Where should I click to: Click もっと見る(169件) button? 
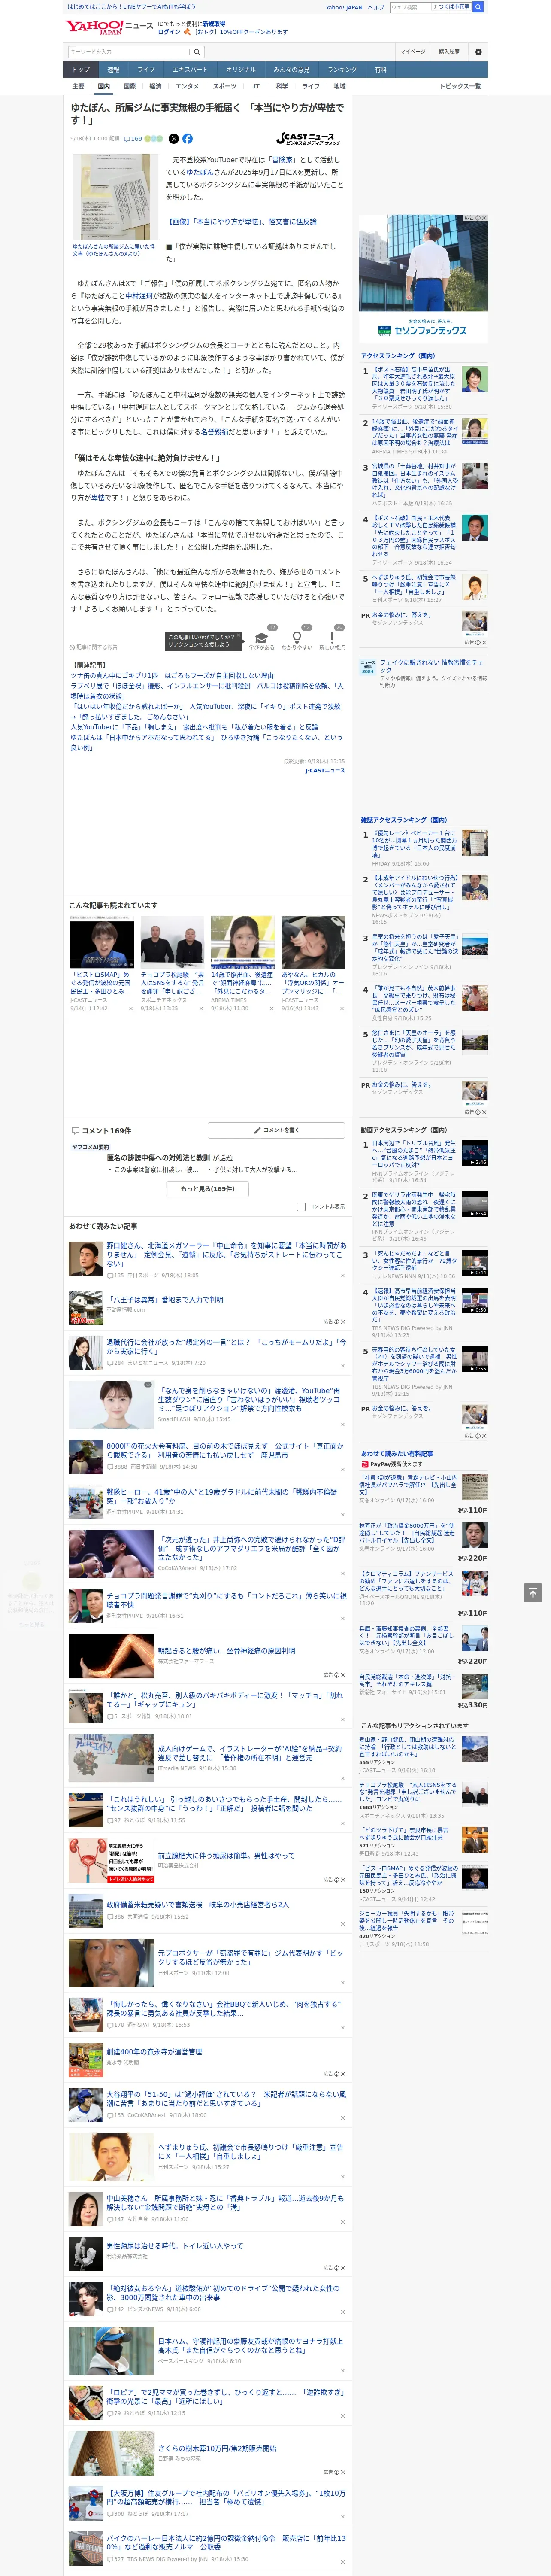[208, 1189]
